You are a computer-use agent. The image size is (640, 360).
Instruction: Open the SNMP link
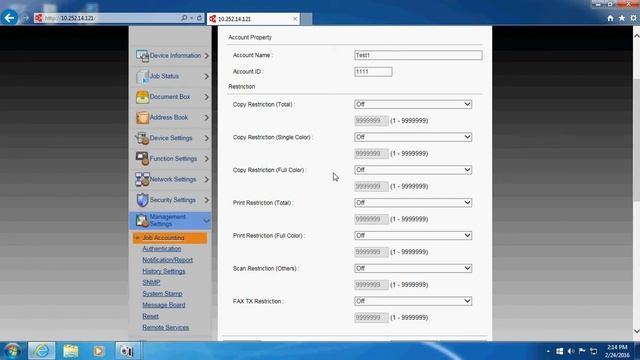(151, 282)
